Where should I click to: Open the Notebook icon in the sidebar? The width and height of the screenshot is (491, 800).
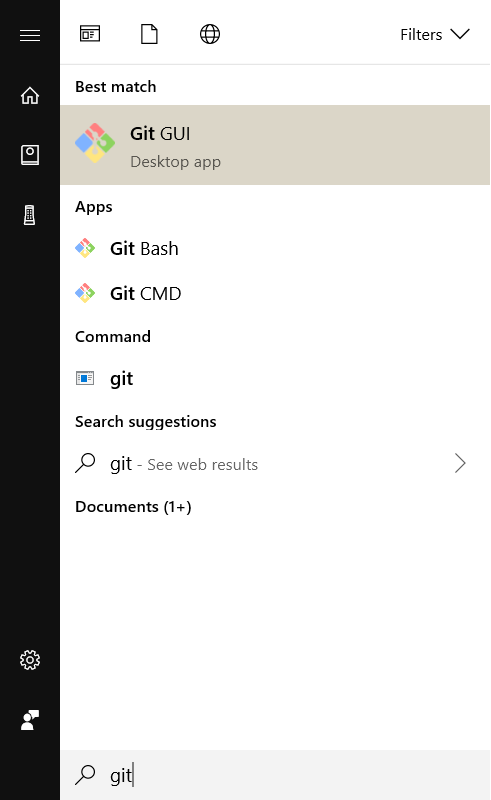30,155
